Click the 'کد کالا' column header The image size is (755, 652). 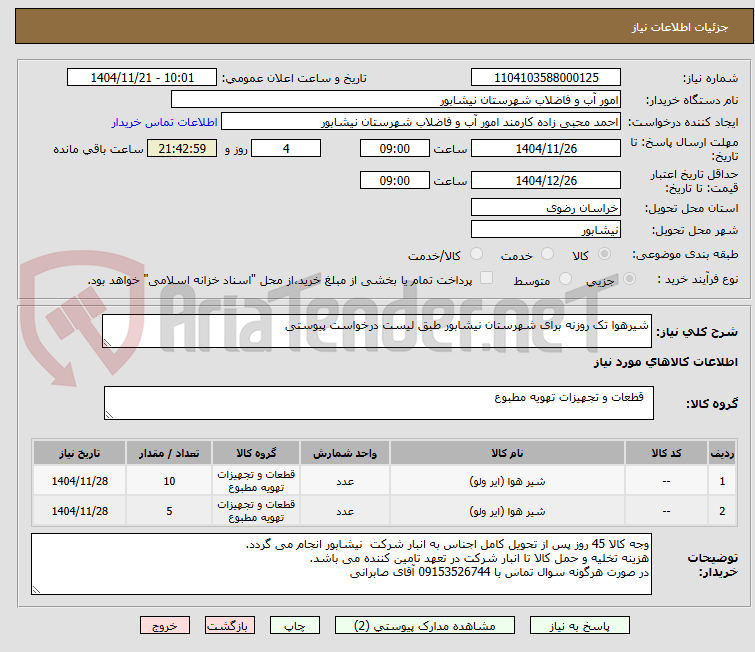[x=666, y=453]
